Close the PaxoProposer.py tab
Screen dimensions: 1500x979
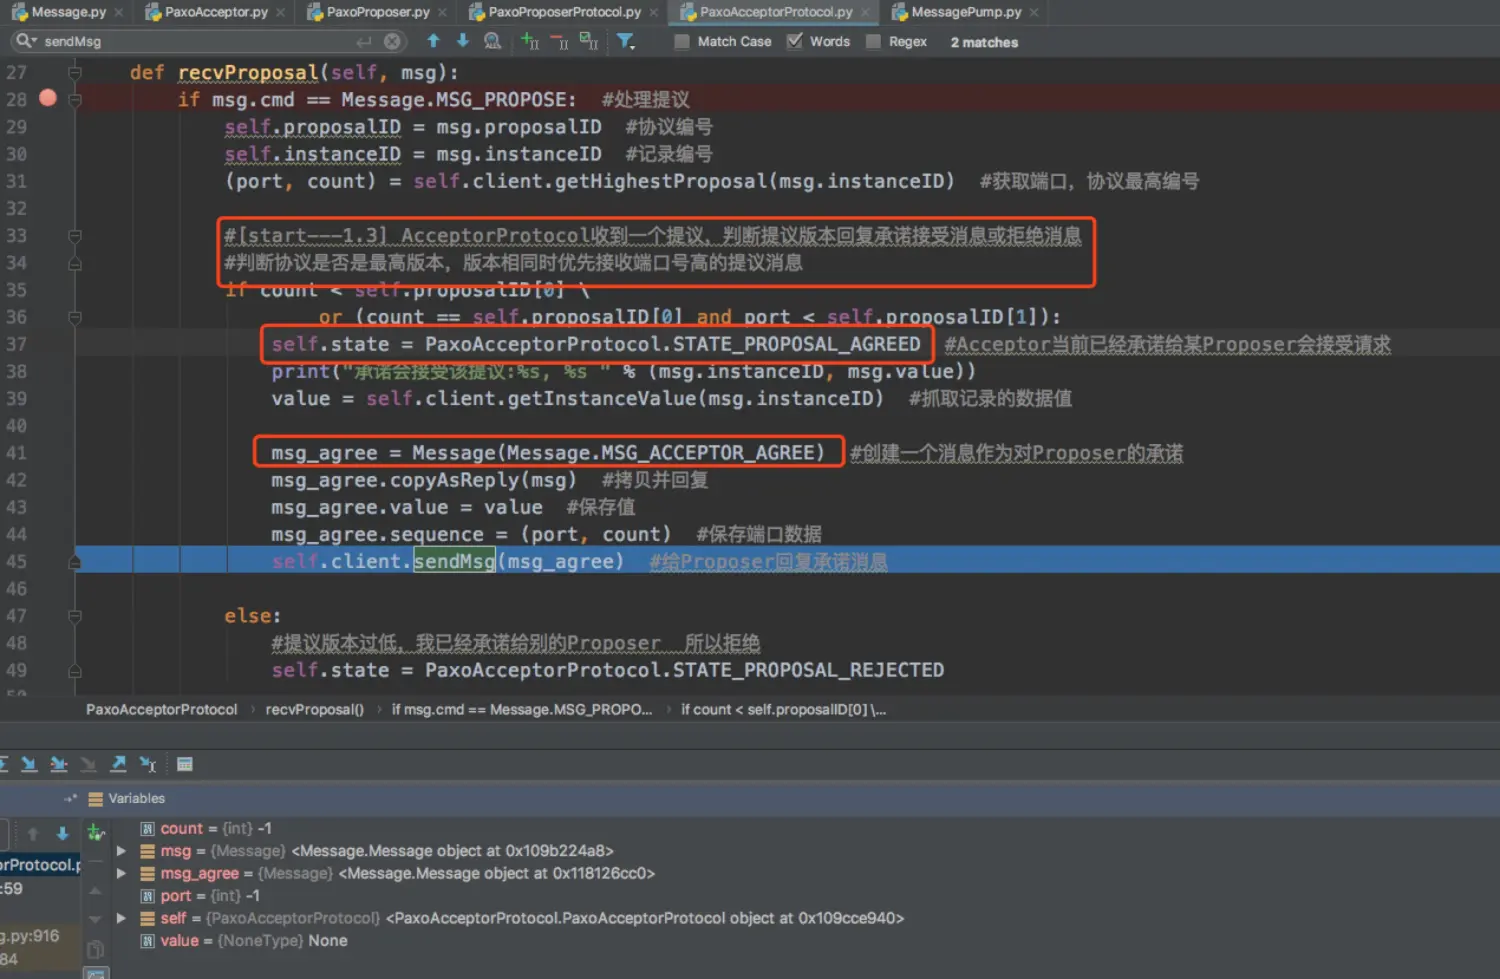[443, 12]
